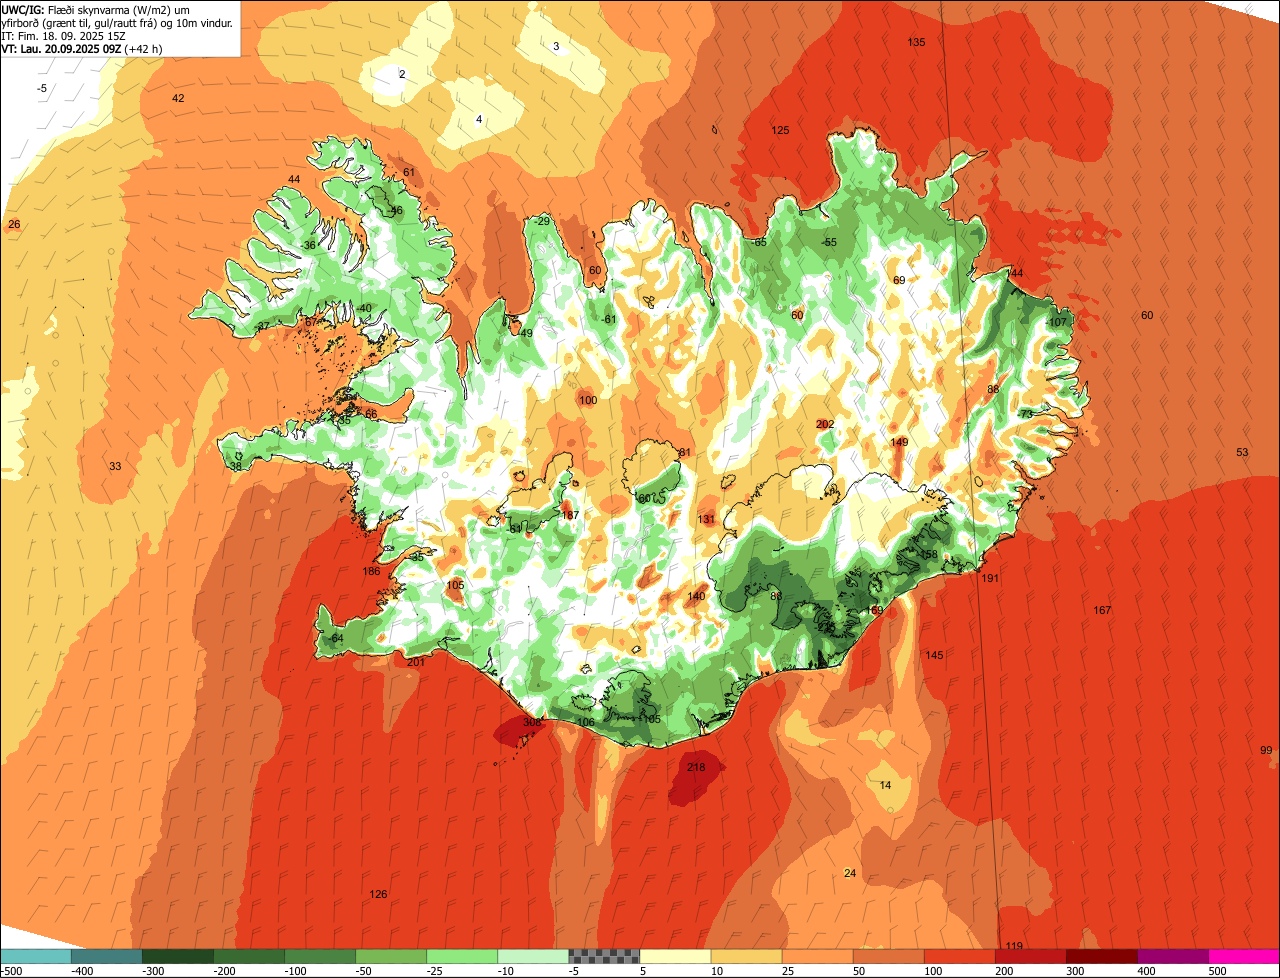This screenshot has height=978, width=1280.
Task: Click the red-orange 100 to 200 legend swatch
Action: click(x=959, y=956)
